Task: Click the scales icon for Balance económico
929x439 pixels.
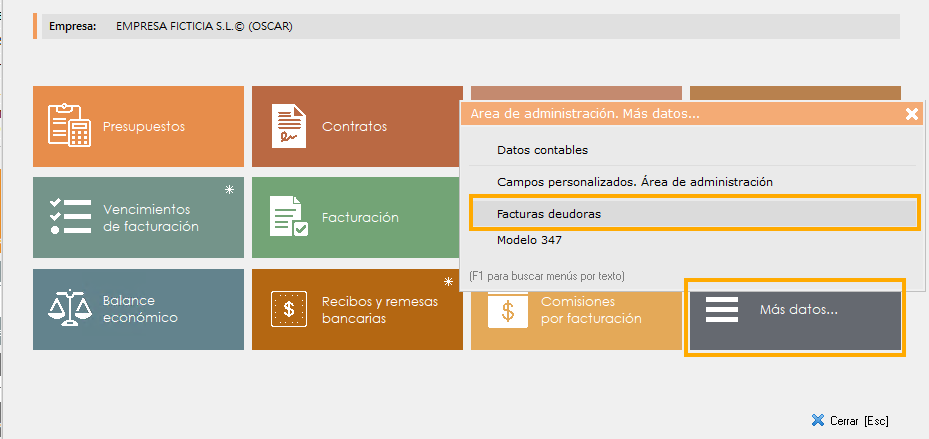Action: pyautogui.click(x=70, y=308)
